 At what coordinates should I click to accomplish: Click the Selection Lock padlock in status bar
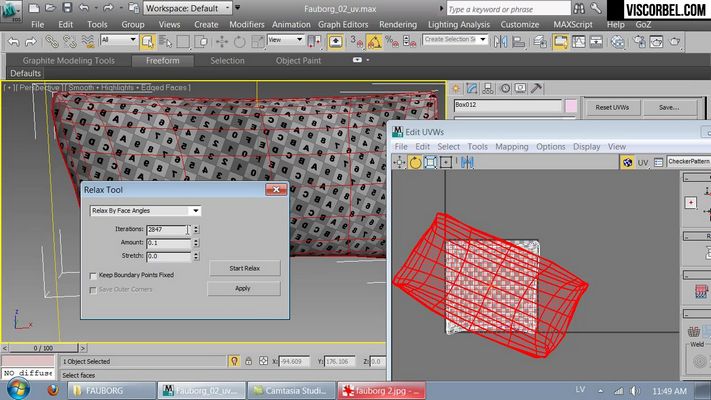click(x=248, y=361)
